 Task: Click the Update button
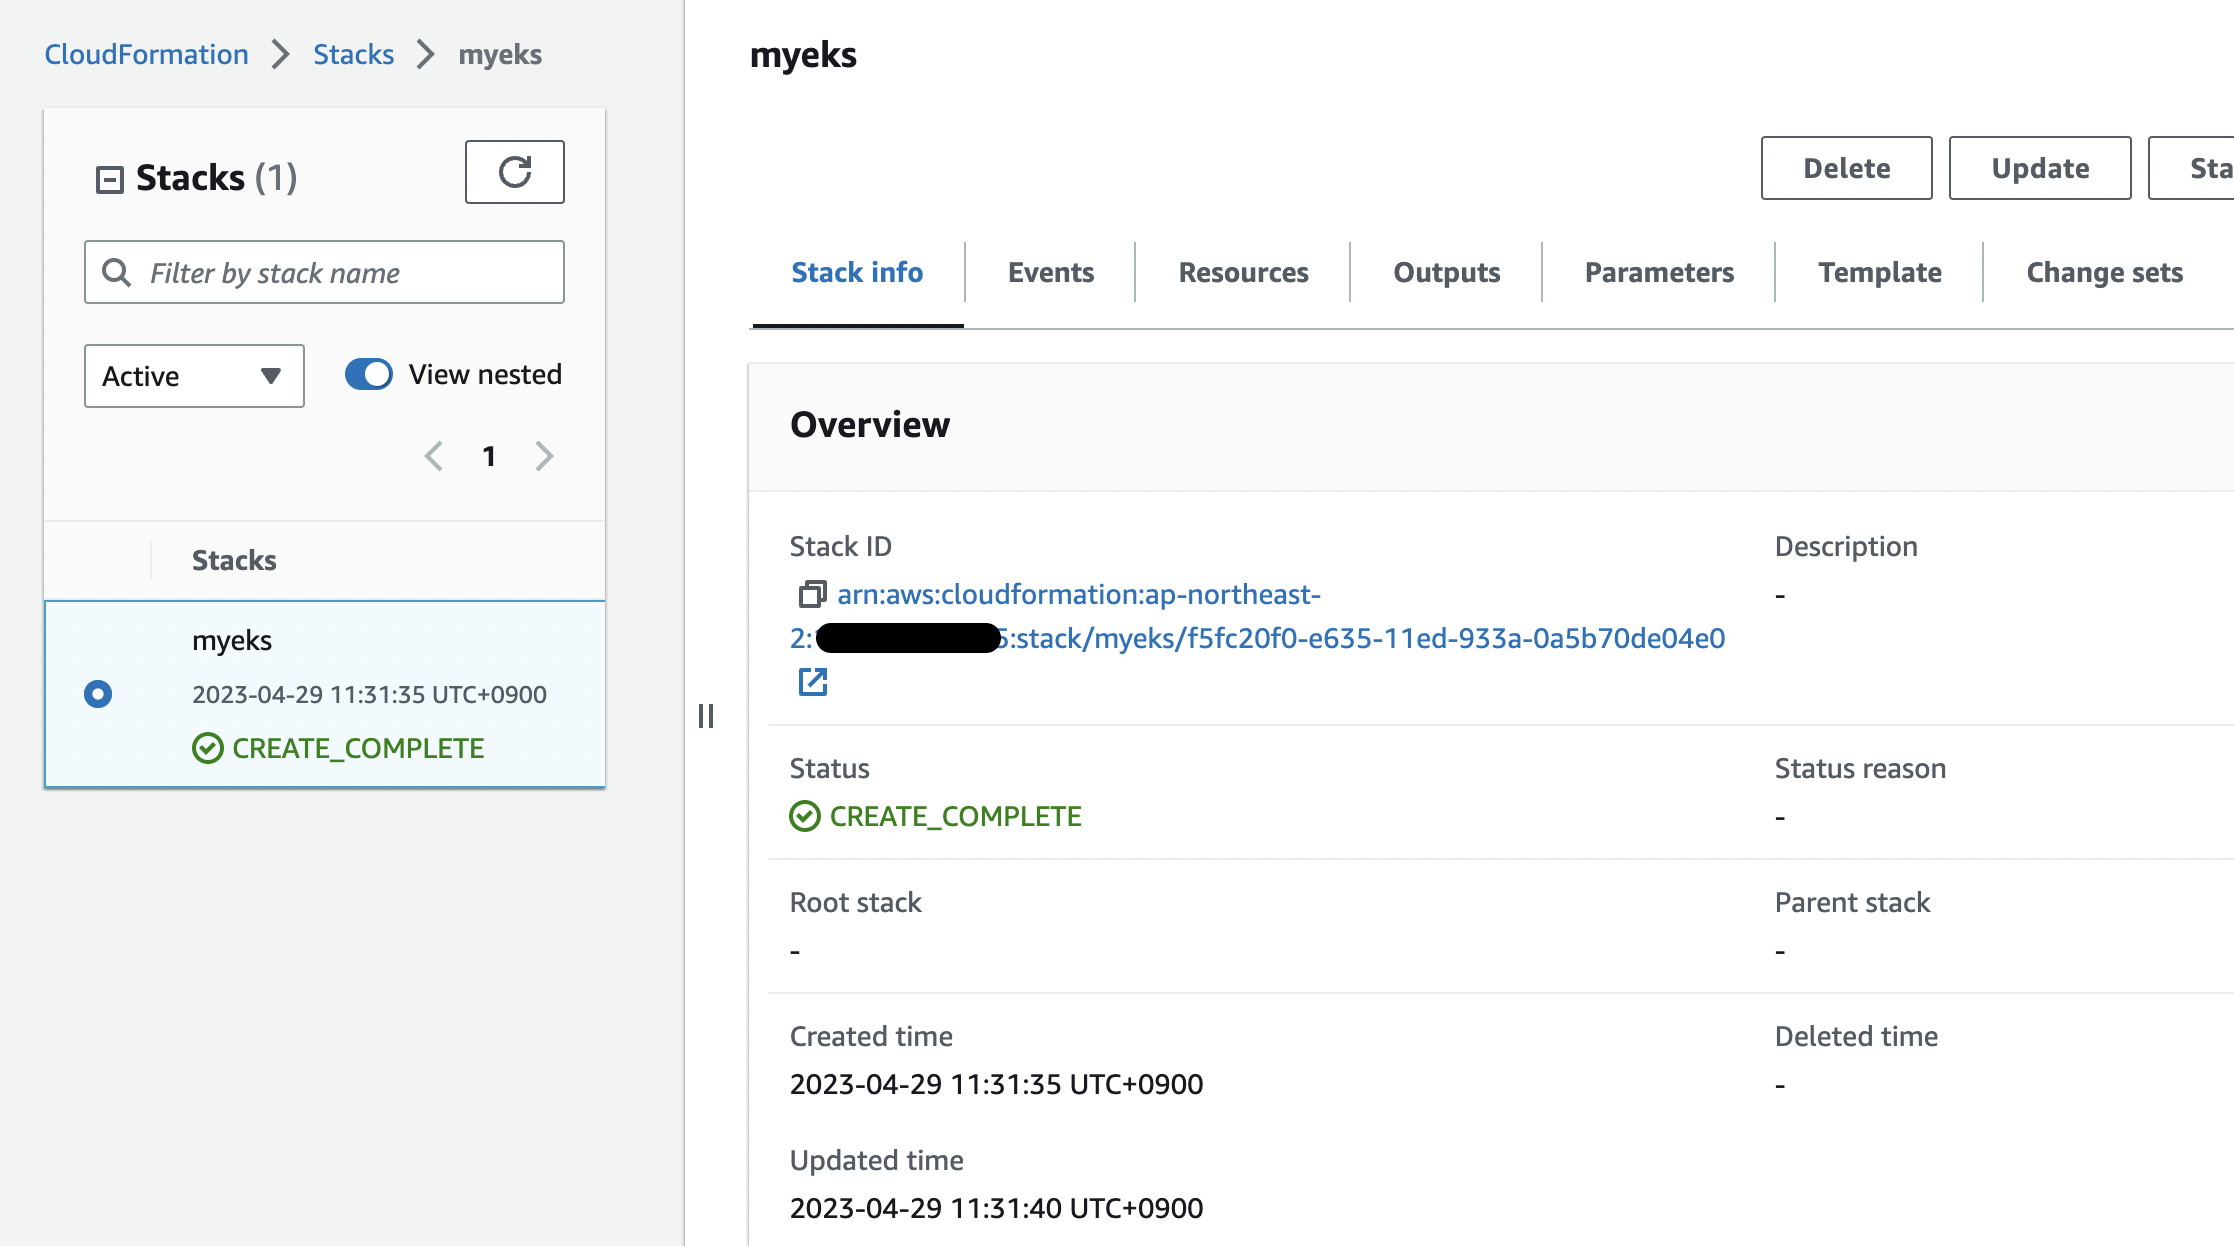click(2040, 168)
